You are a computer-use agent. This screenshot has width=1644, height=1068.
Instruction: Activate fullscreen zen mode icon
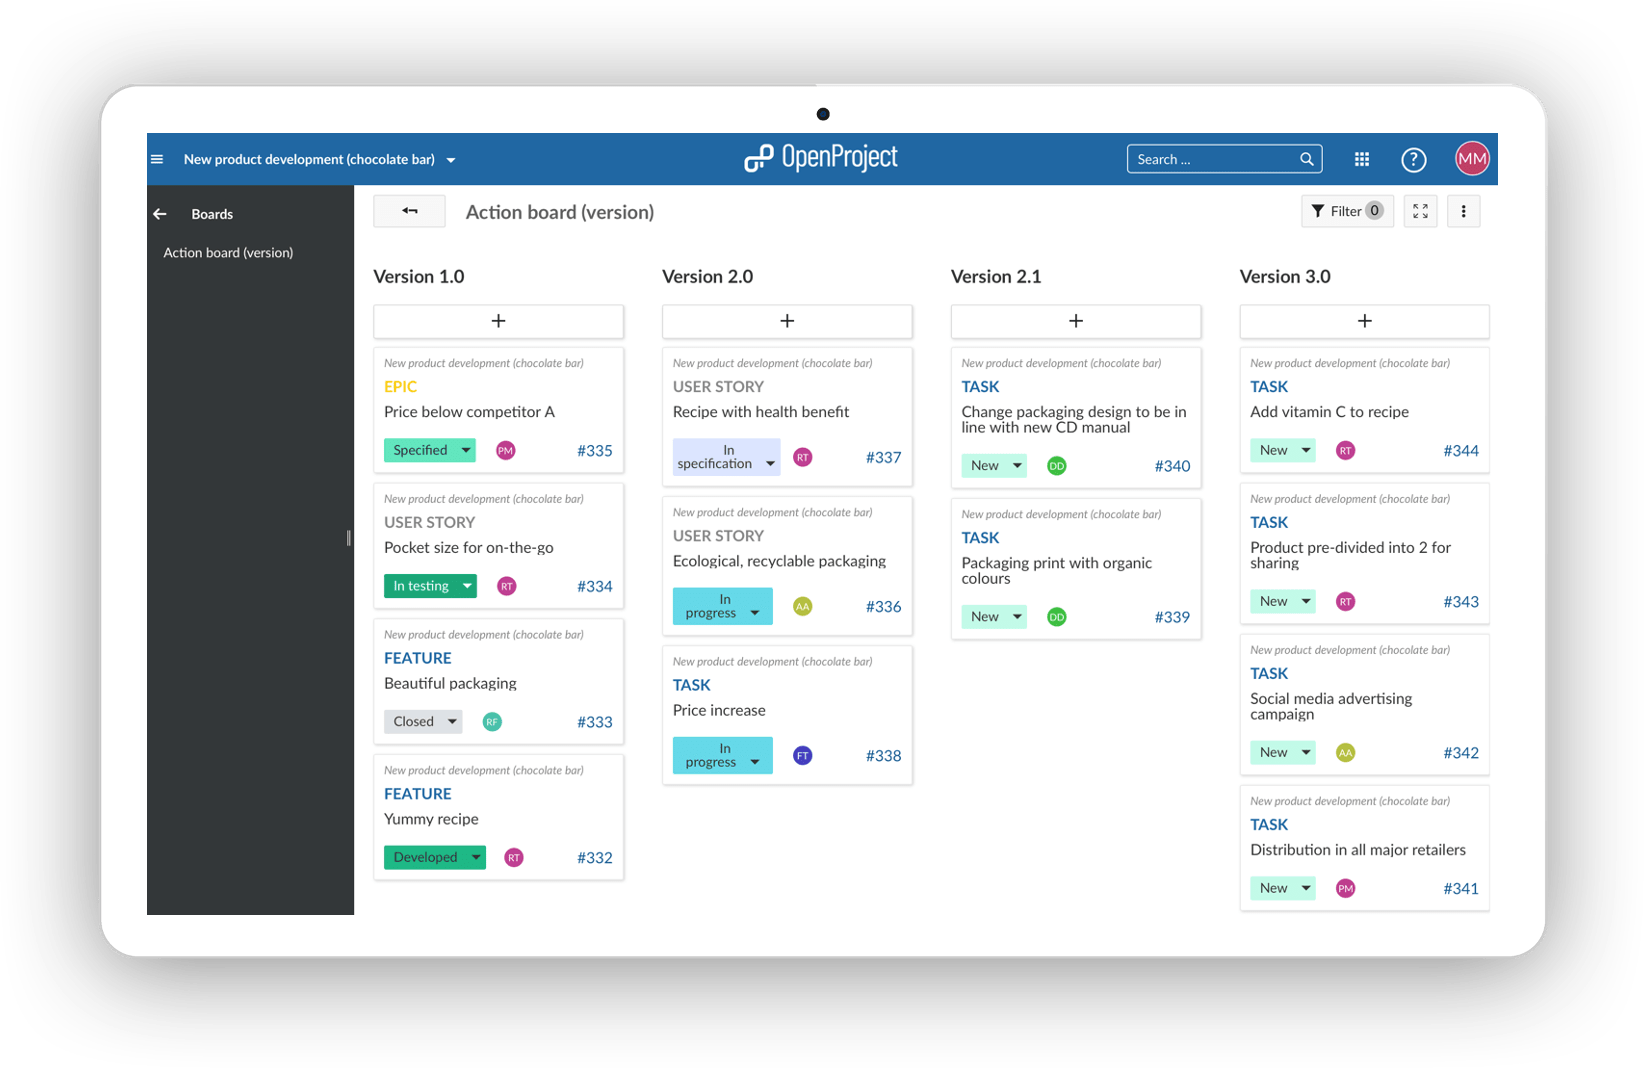coord(1420,211)
